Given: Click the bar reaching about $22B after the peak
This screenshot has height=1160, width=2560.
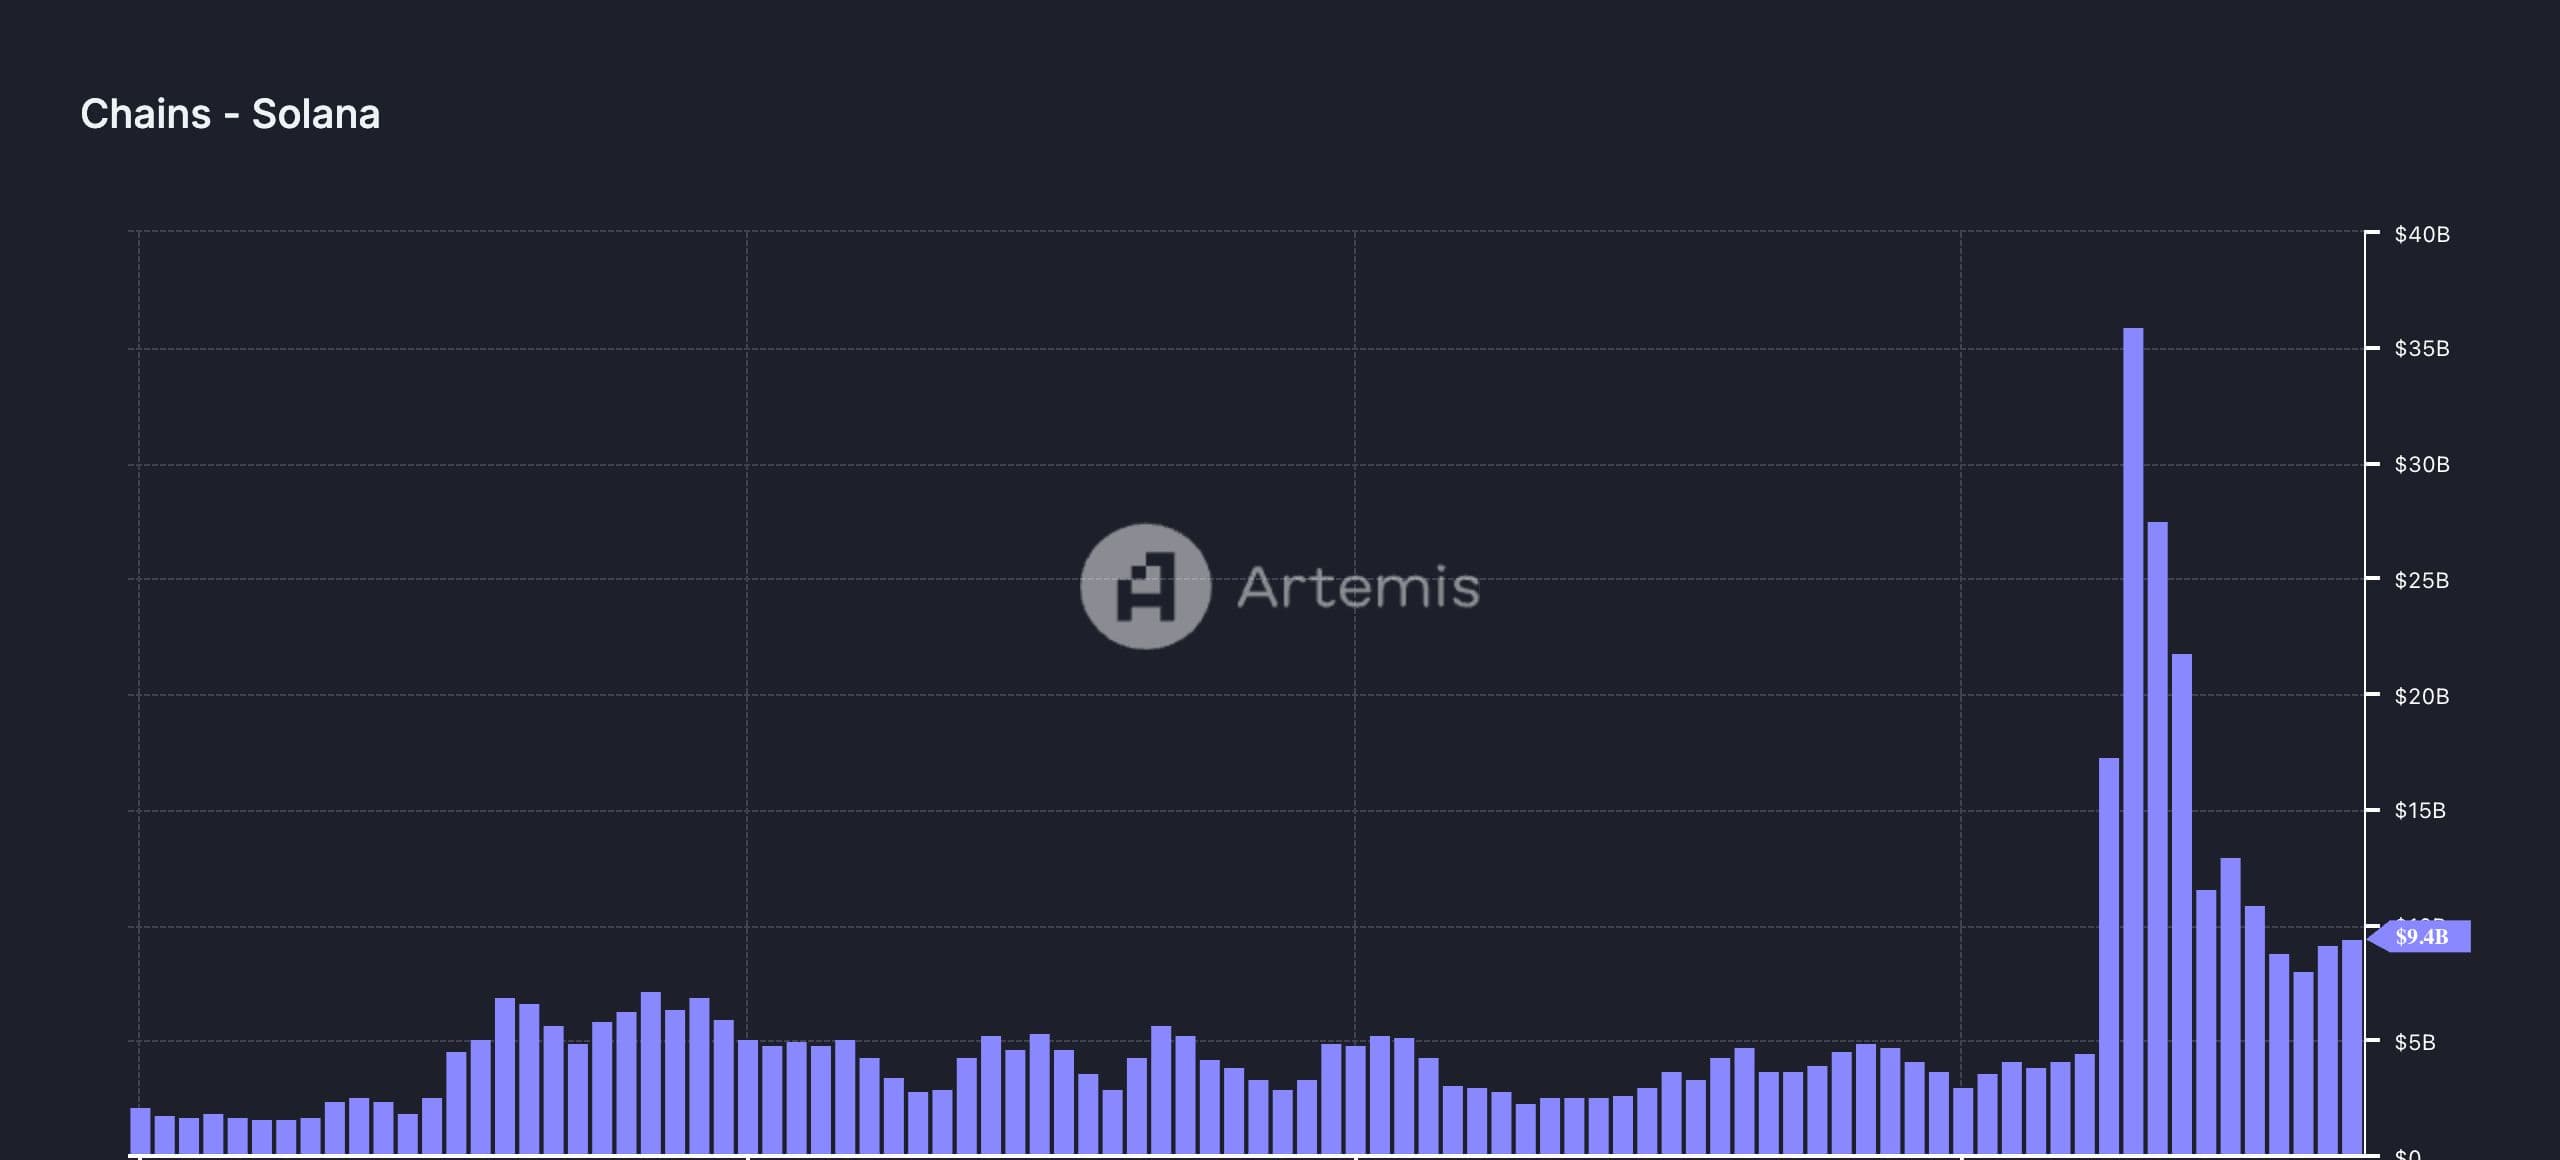Looking at the screenshot, I should click(x=2182, y=904).
